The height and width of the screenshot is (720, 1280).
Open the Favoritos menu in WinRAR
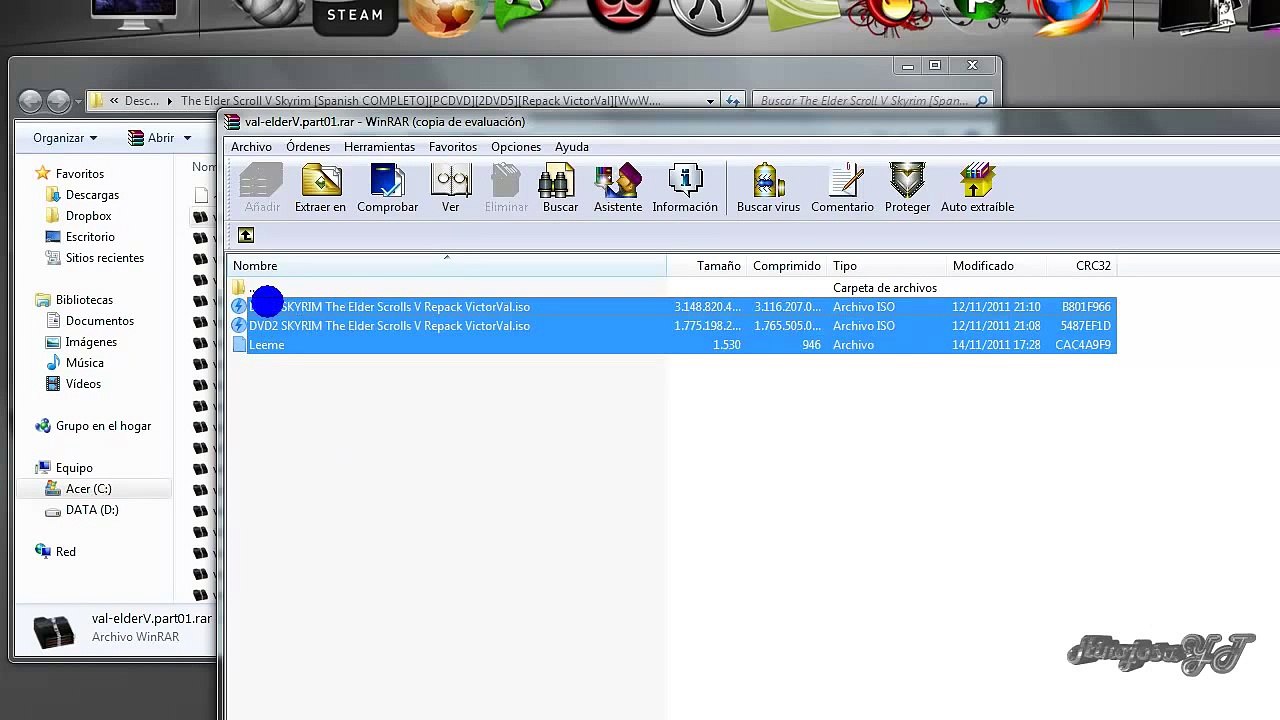pos(453,147)
